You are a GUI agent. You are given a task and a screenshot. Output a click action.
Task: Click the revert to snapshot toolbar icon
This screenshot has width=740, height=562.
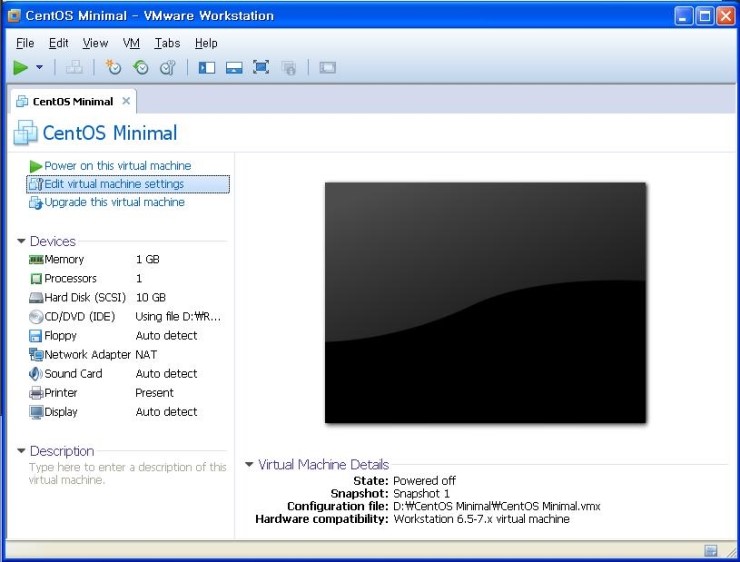[140, 68]
